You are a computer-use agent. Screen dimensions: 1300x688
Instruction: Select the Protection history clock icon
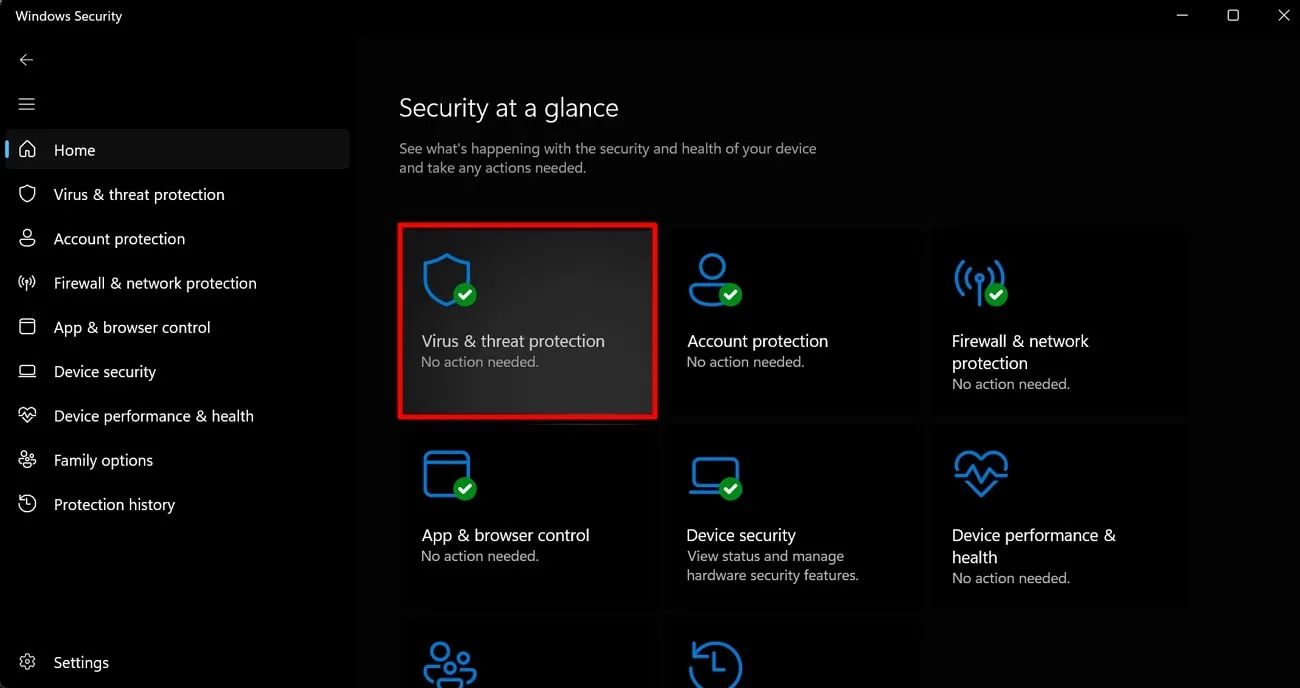point(27,504)
